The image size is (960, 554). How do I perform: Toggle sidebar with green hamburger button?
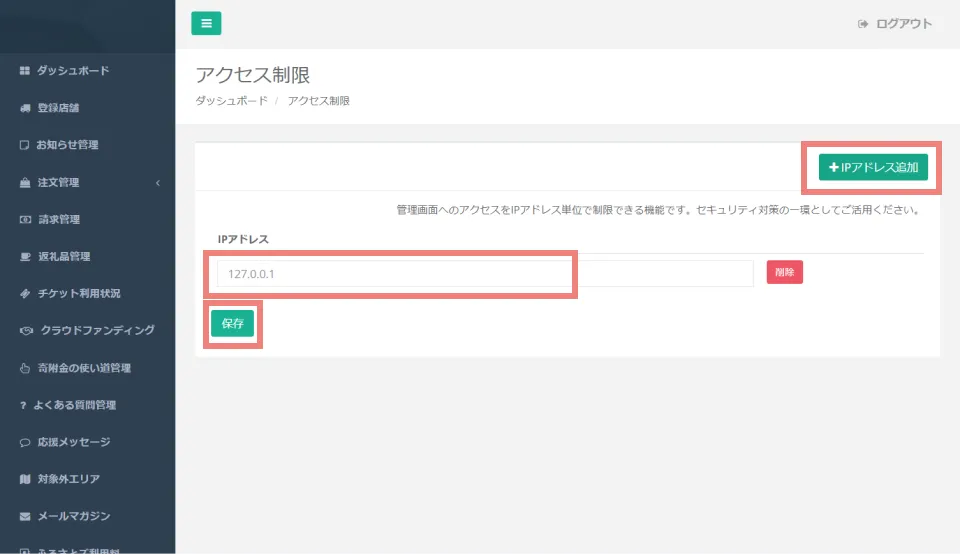point(206,24)
